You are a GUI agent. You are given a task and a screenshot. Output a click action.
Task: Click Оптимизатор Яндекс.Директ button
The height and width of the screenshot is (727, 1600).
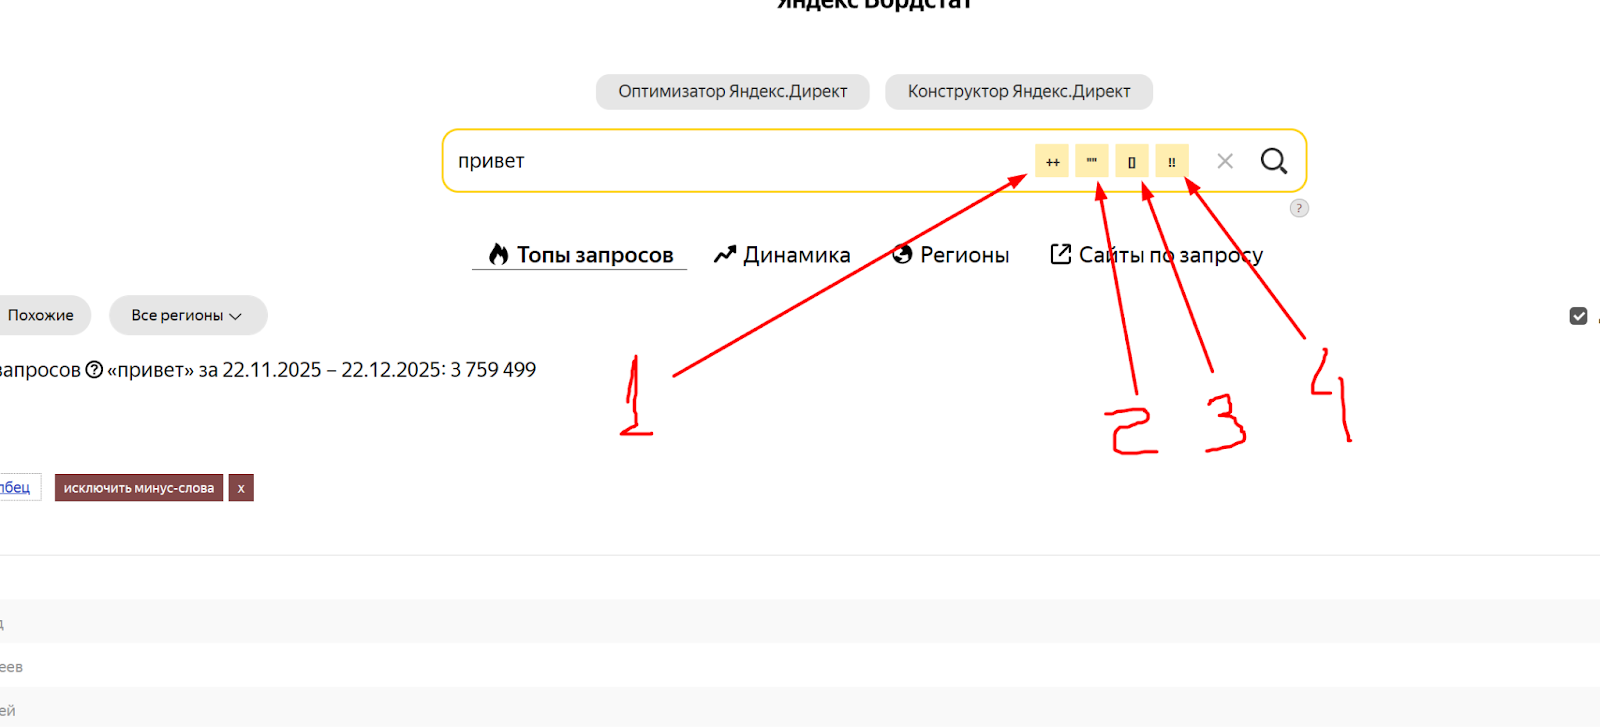pos(732,91)
